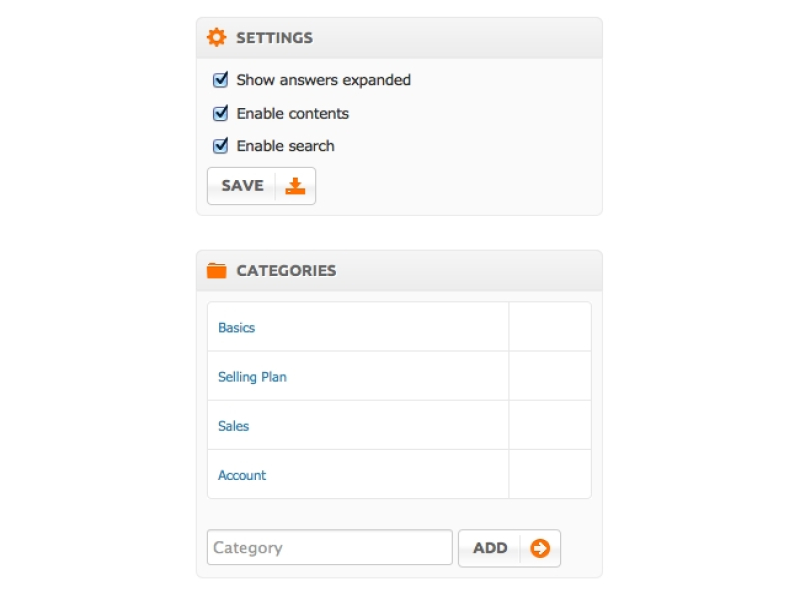
Task: Select the Sales category link
Action: [233, 426]
